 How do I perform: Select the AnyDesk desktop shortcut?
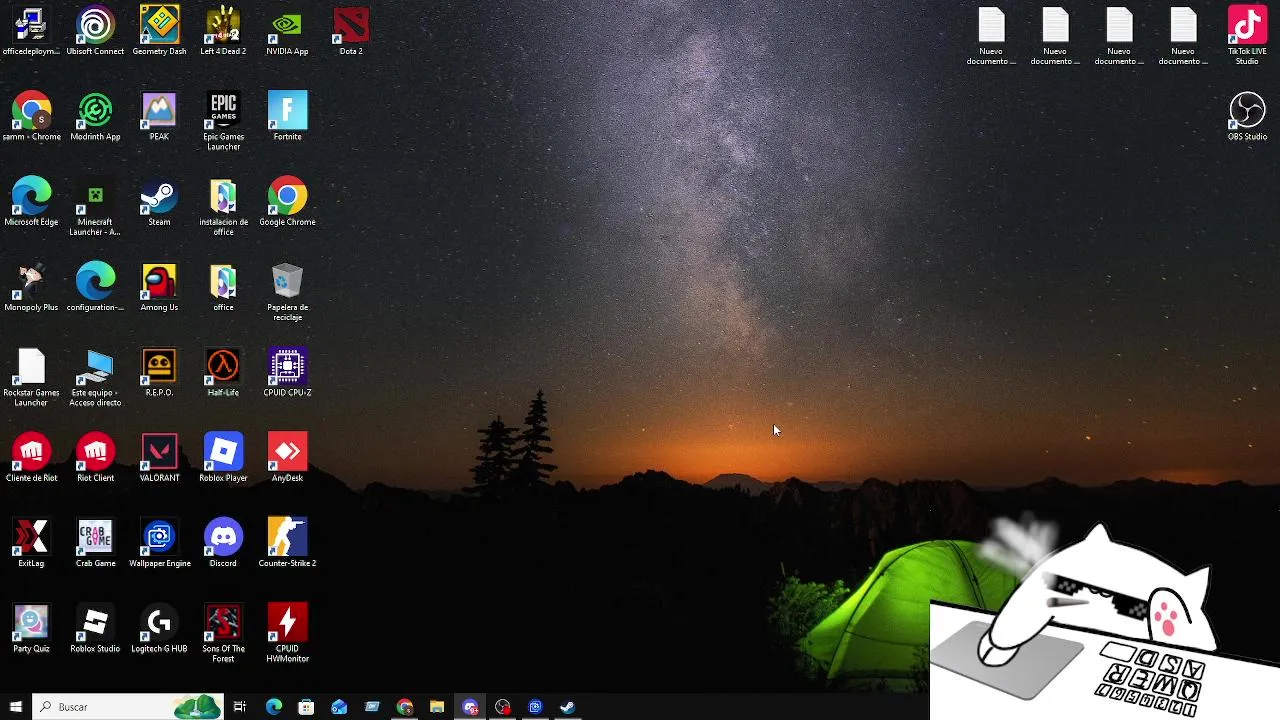[x=287, y=458]
